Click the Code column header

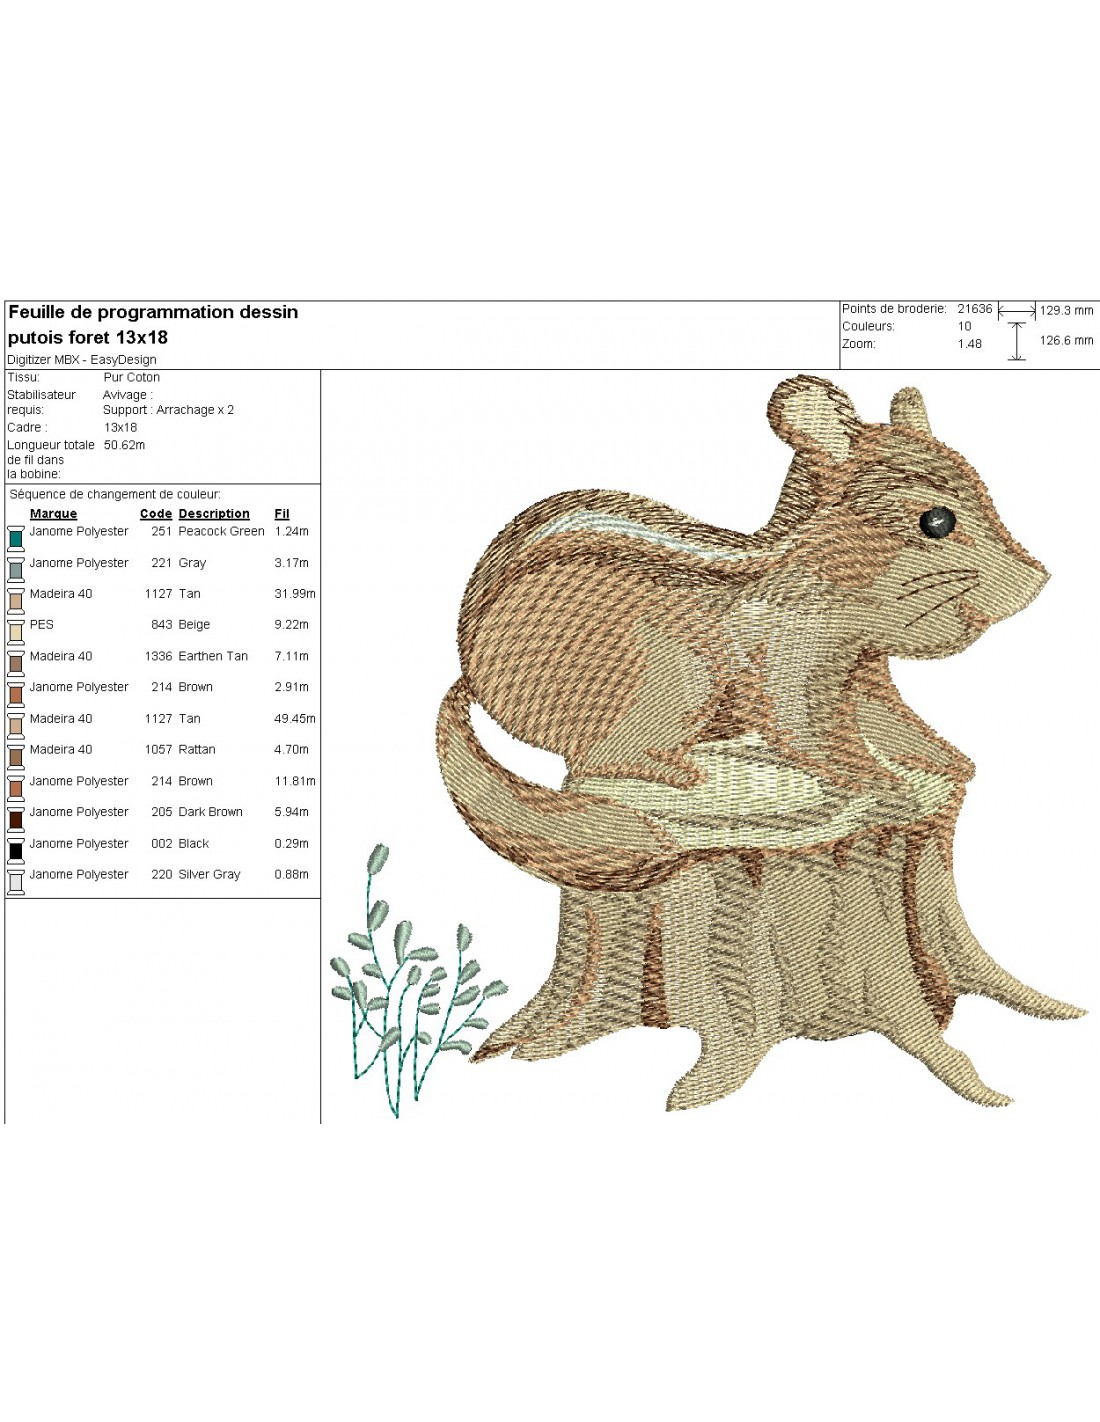tap(155, 514)
